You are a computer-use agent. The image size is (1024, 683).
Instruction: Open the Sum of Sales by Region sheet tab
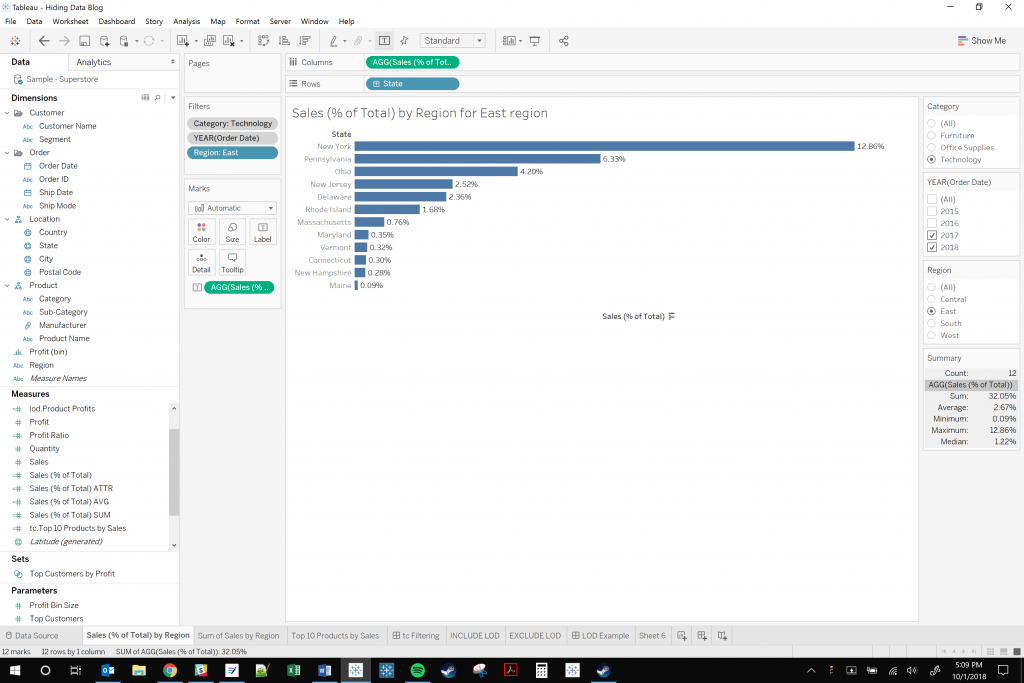tap(238, 635)
